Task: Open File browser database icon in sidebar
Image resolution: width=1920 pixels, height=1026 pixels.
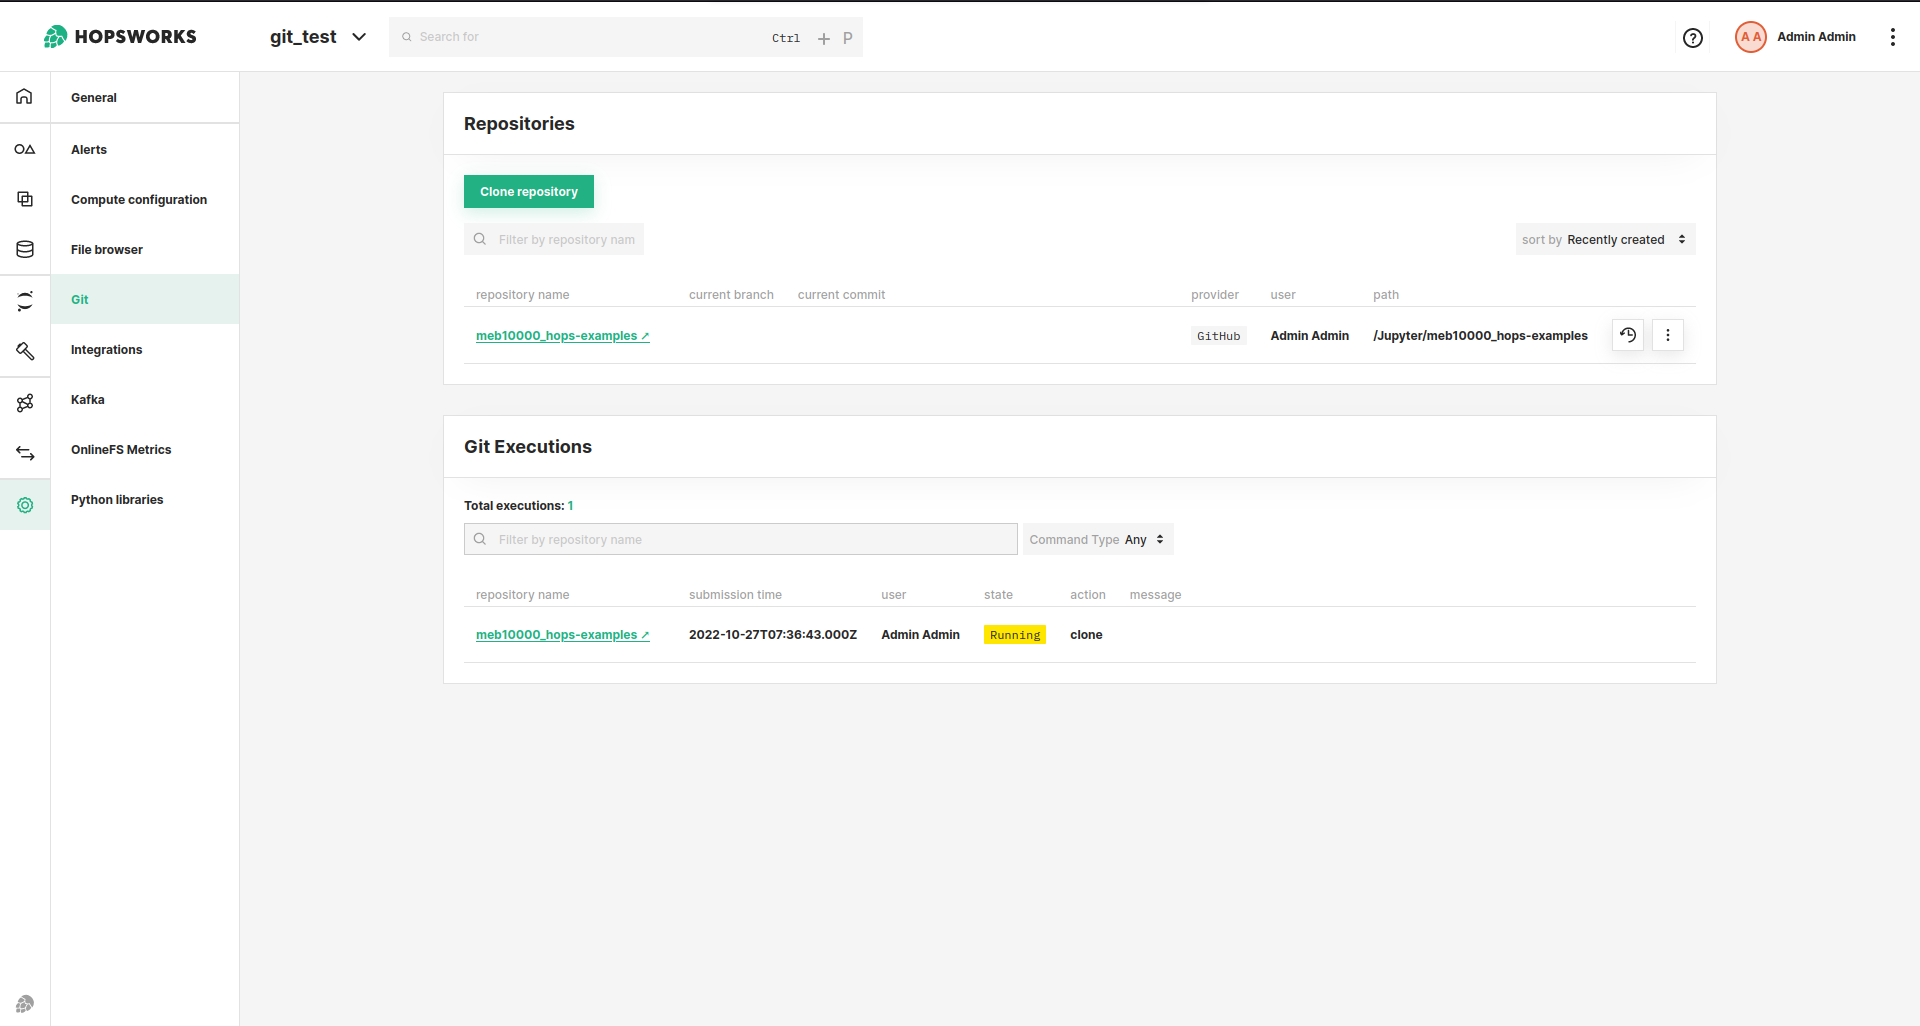Action: (x=24, y=249)
